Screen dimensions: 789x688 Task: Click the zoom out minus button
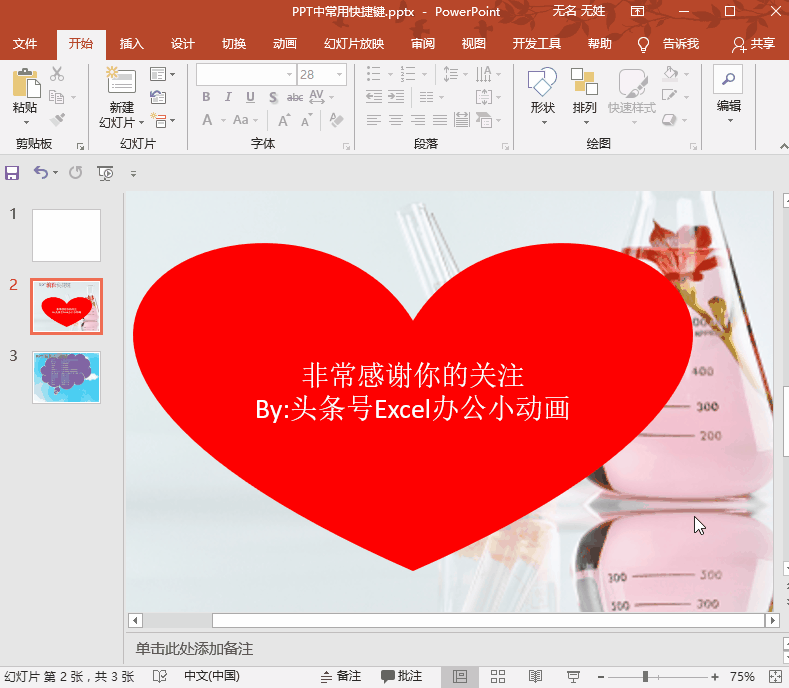click(601, 677)
